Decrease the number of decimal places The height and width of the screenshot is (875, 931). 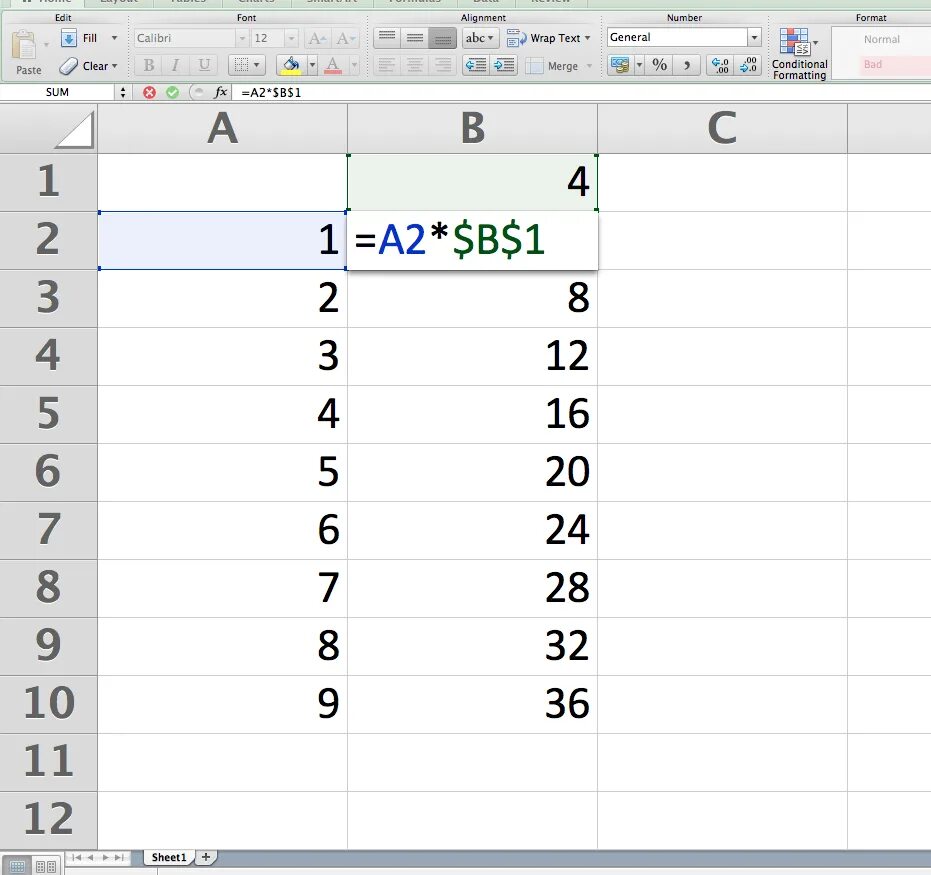[748, 65]
